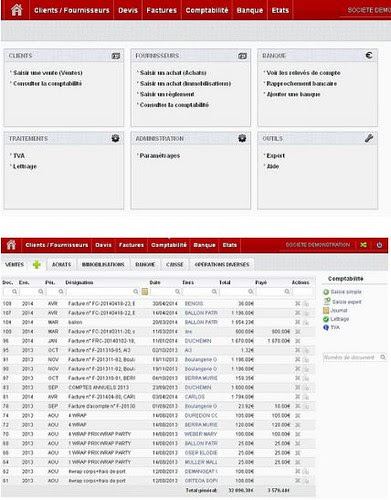Open Etats in the lower red menu bar
The image size is (391, 500).
click(x=230, y=245)
